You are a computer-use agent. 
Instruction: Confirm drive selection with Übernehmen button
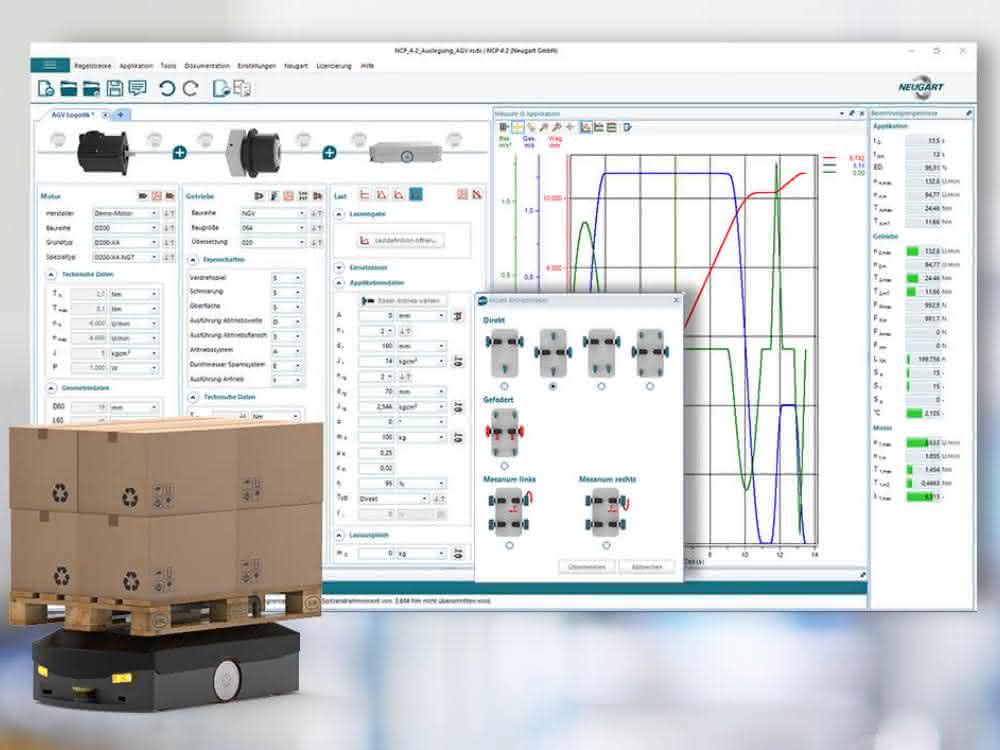587,566
